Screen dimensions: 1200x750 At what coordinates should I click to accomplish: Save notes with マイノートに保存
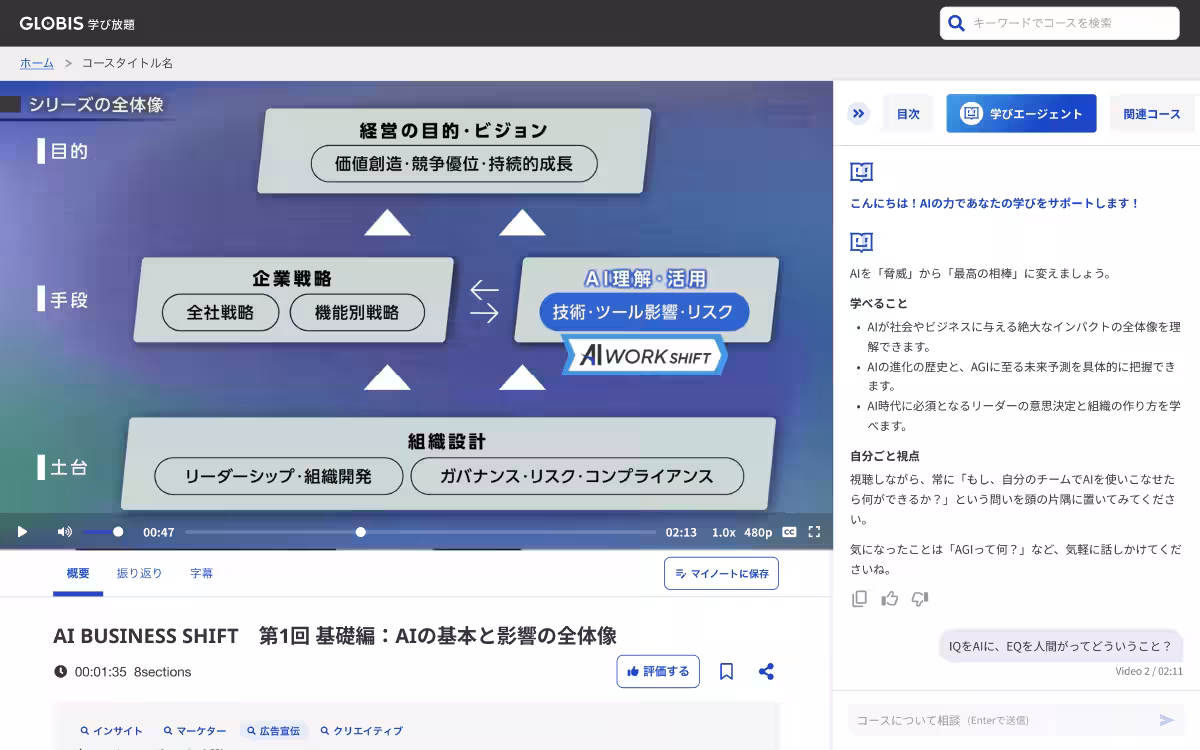point(721,573)
